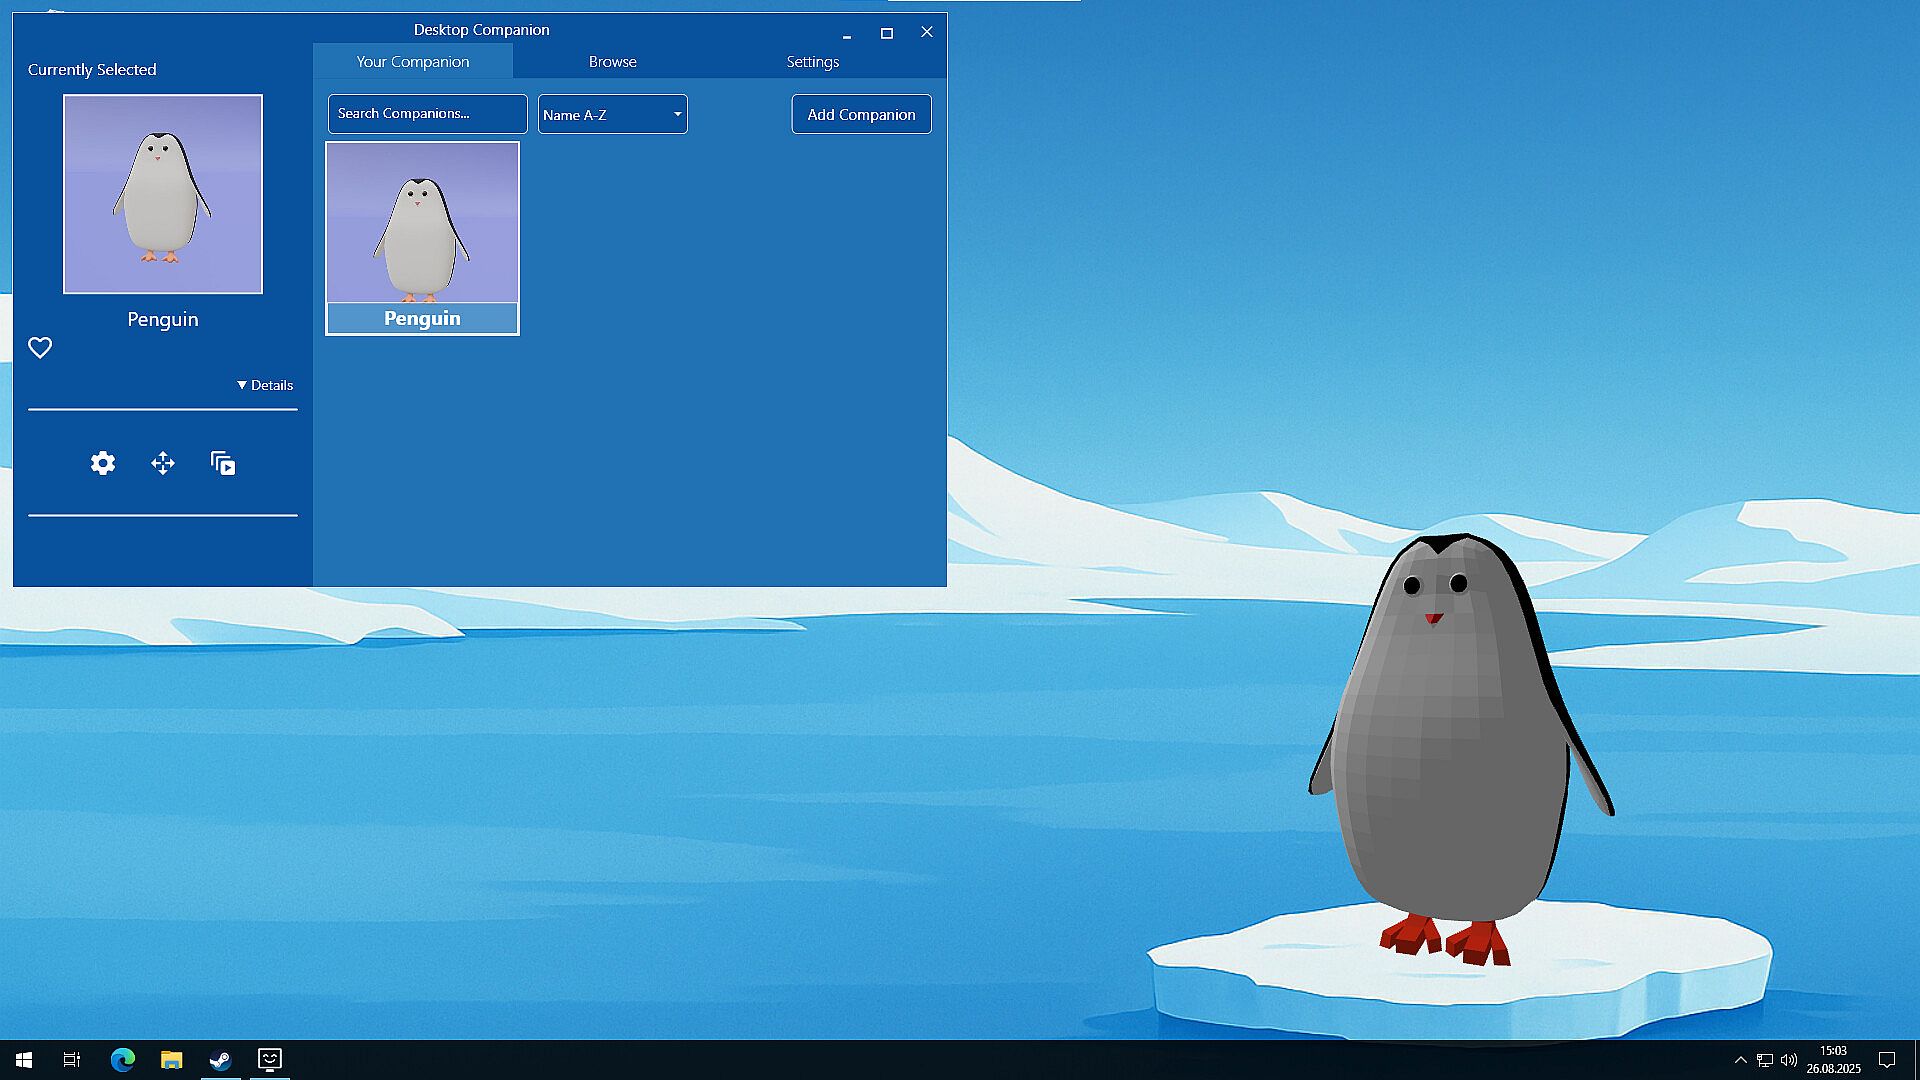Launch Microsoft Edge from the taskbar
The height and width of the screenshot is (1080, 1920).
point(122,1059)
